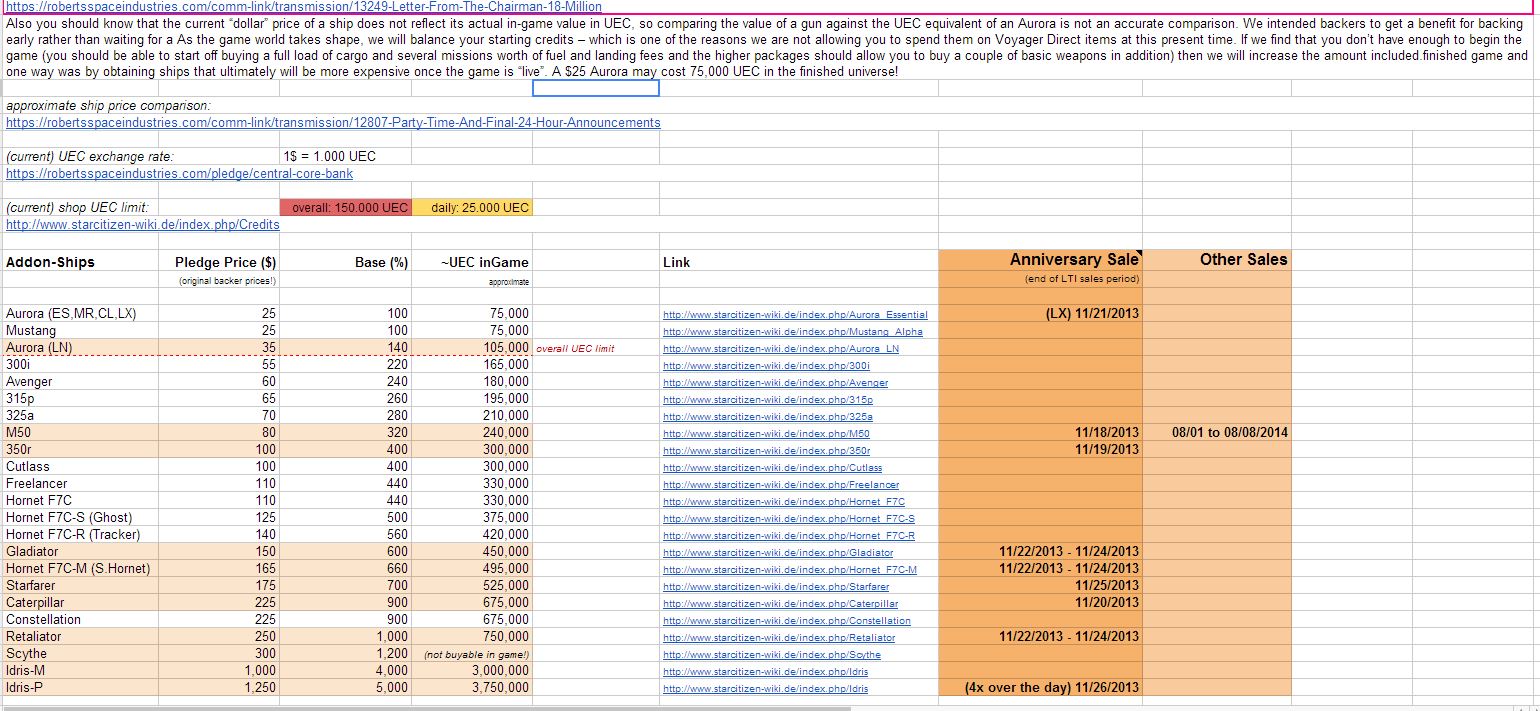The image size is (1540, 711).
Task: Open the Aurora_Essential wiki link
Action: (795, 314)
